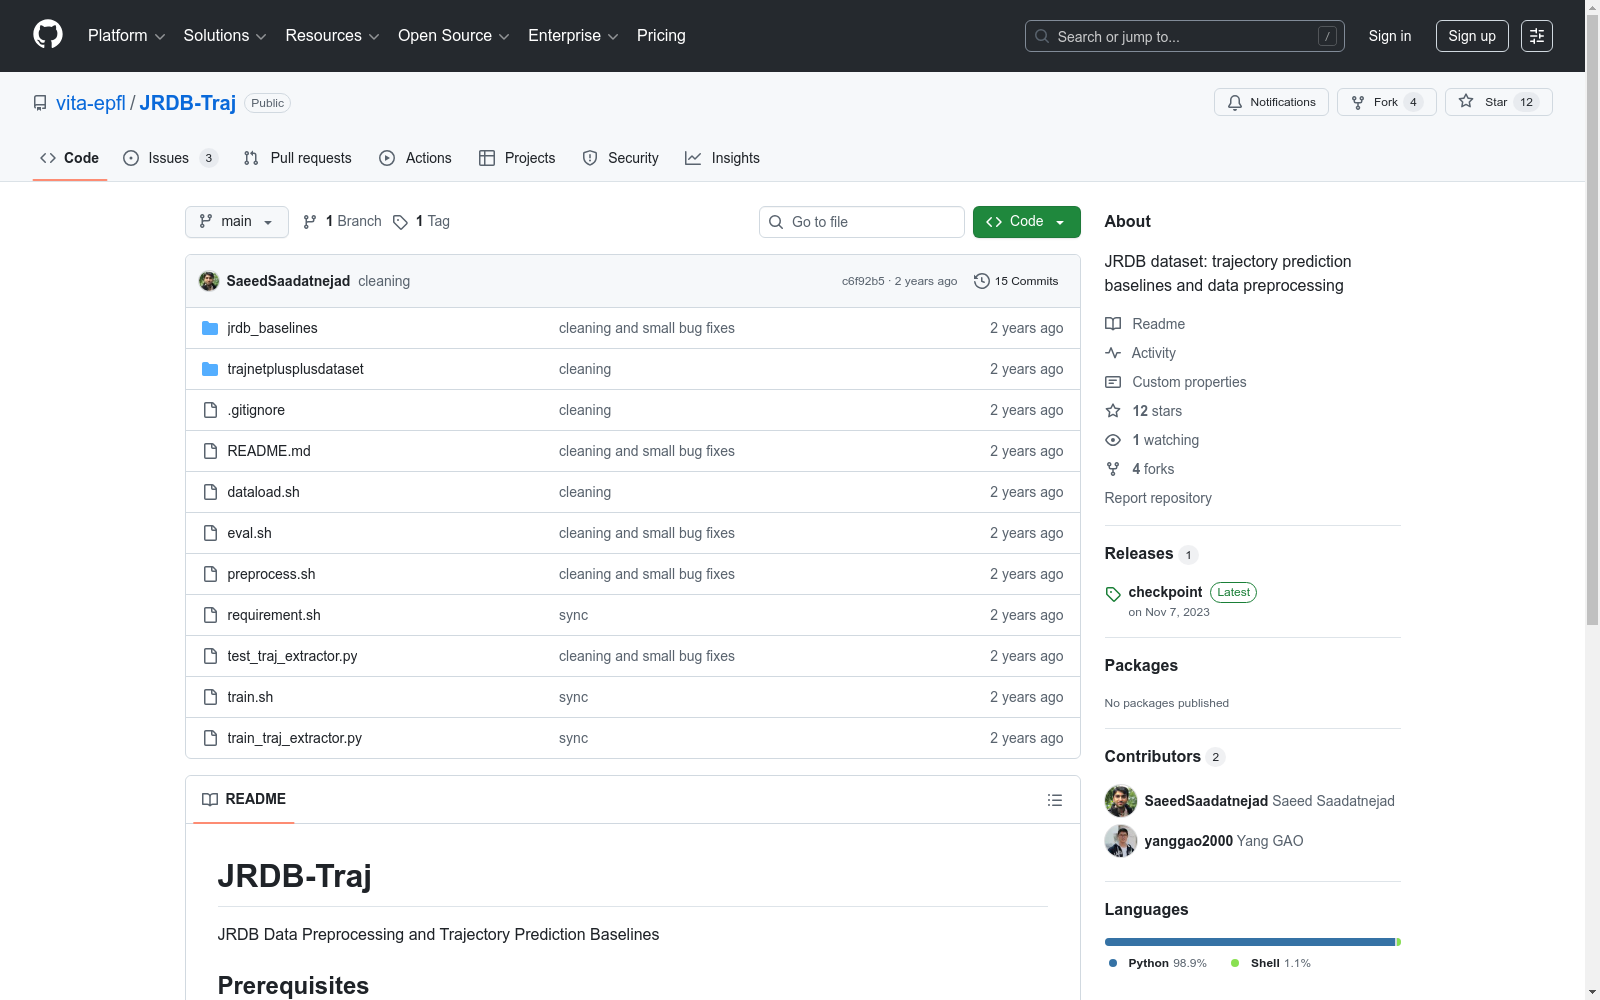The height and width of the screenshot is (1000, 1600).
Task: Open the main branch selector dropdown
Action: click(x=237, y=222)
